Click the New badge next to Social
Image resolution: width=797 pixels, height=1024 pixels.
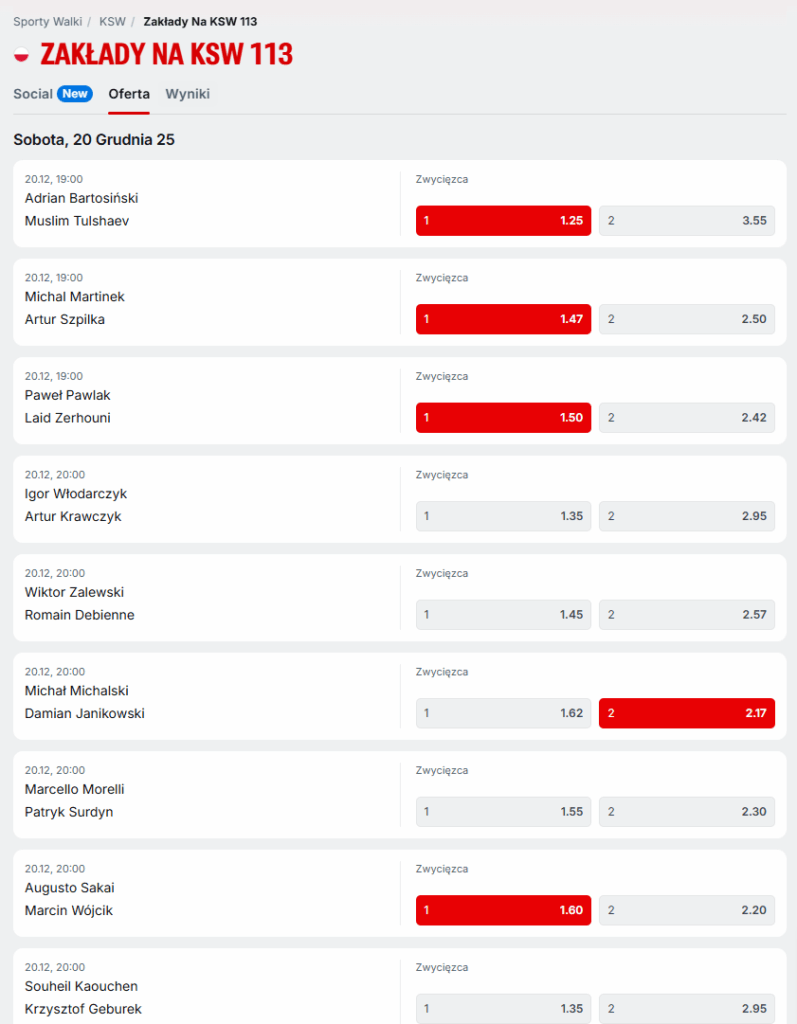(75, 94)
